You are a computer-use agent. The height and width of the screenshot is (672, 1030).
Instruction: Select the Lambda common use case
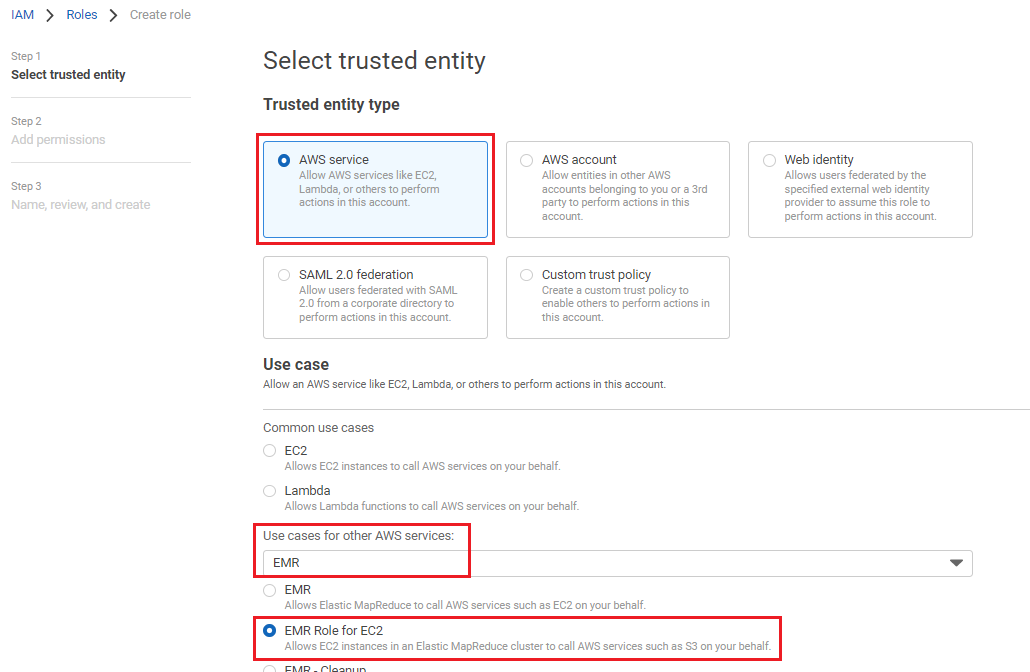coord(269,490)
